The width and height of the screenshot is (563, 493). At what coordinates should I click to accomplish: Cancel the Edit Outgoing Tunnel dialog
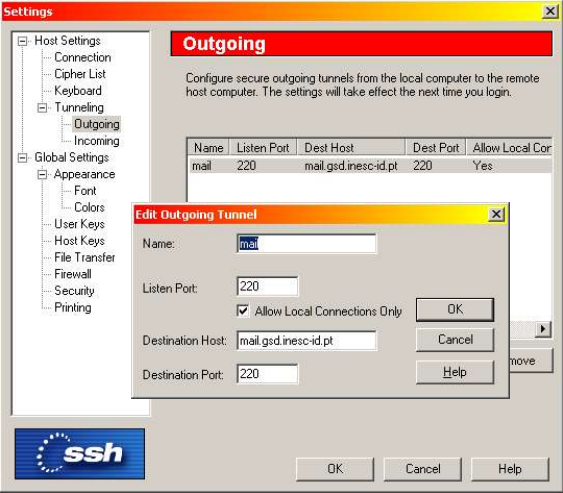455,340
